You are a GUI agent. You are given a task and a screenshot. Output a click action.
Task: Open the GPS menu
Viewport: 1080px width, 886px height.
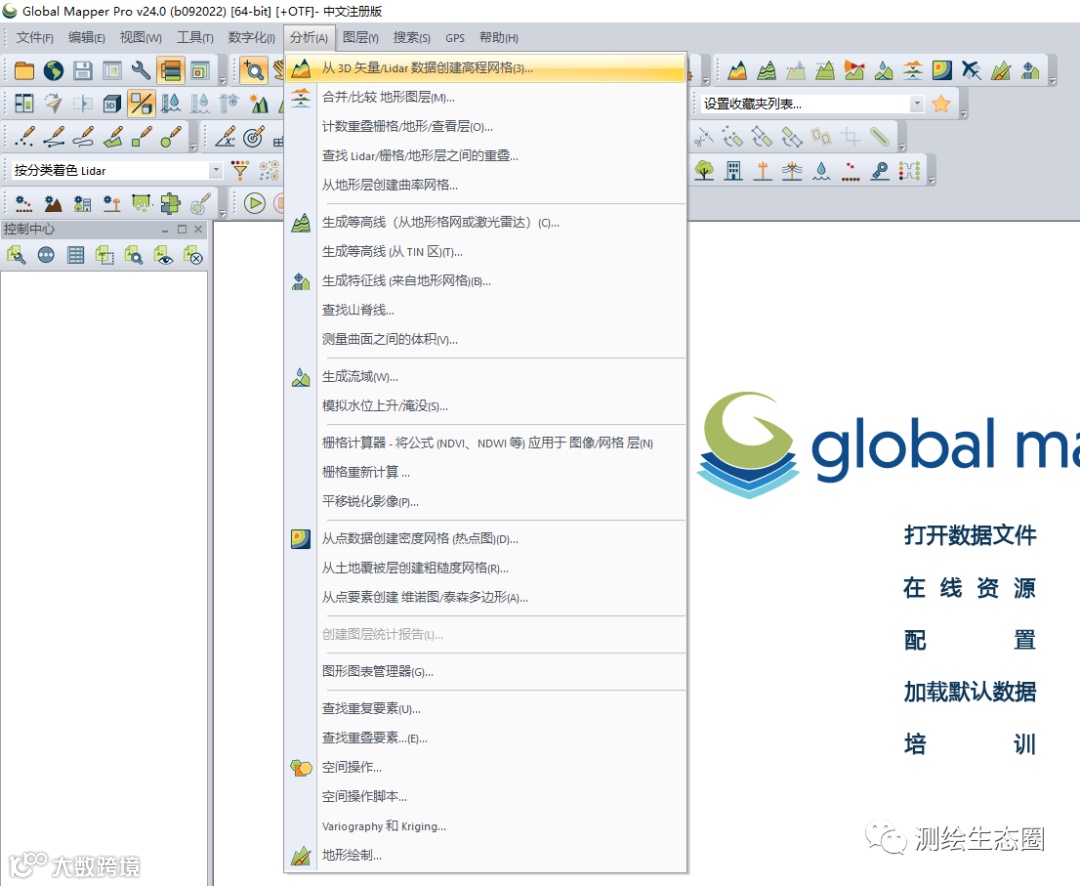click(x=455, y=37)
